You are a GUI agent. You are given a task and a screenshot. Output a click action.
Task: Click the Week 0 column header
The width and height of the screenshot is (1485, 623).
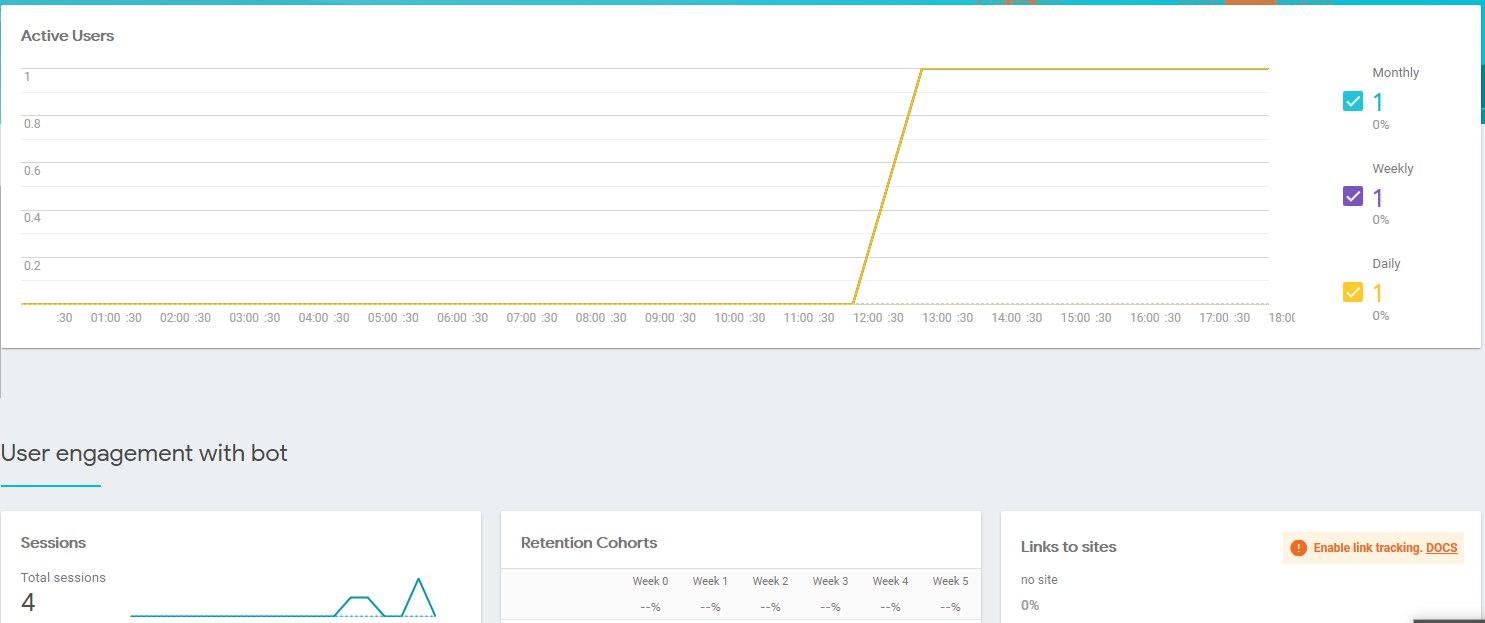tap(650, 581)
